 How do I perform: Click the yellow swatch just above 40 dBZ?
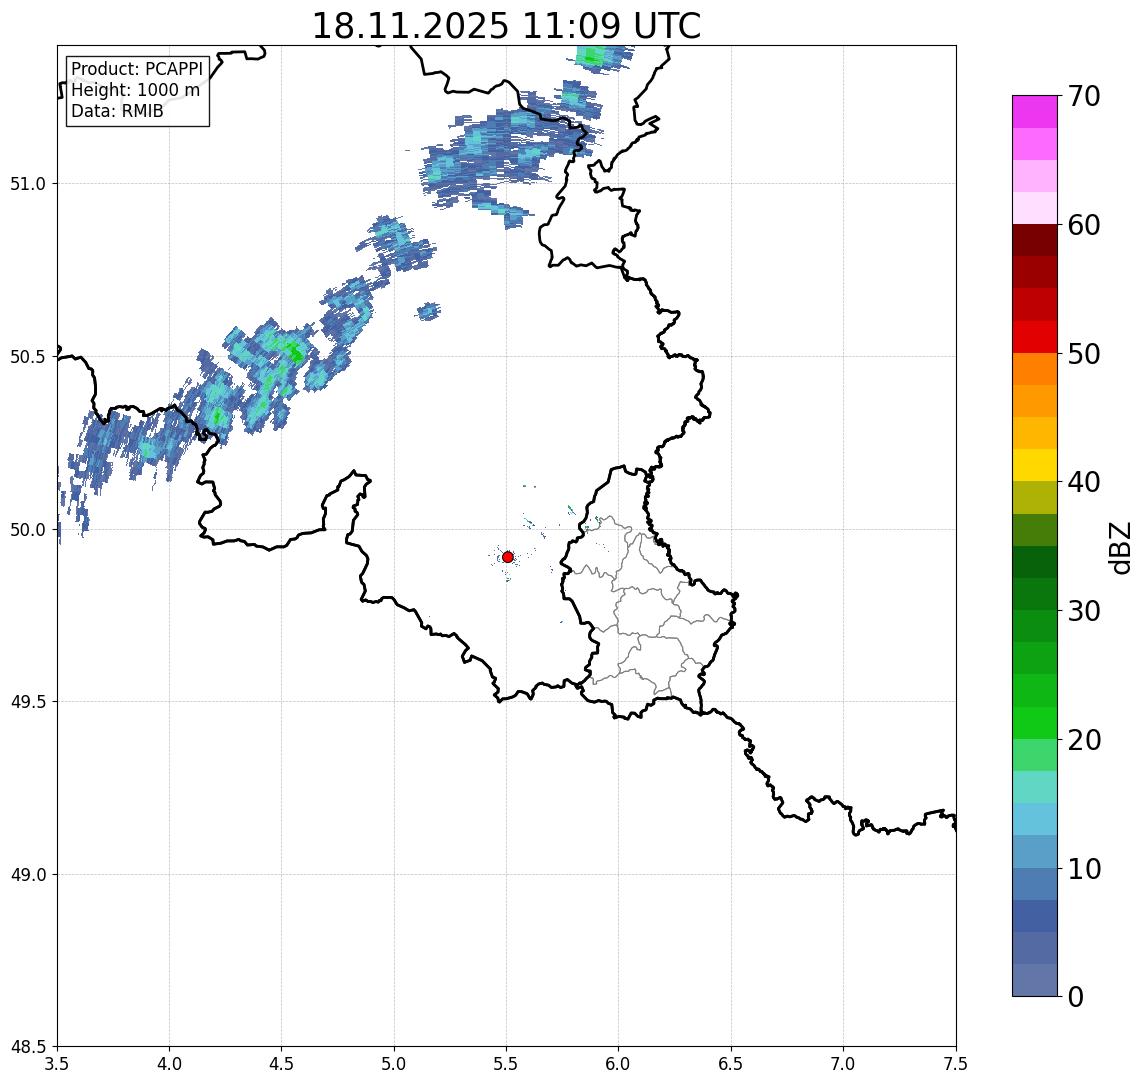click(1035, 465)
